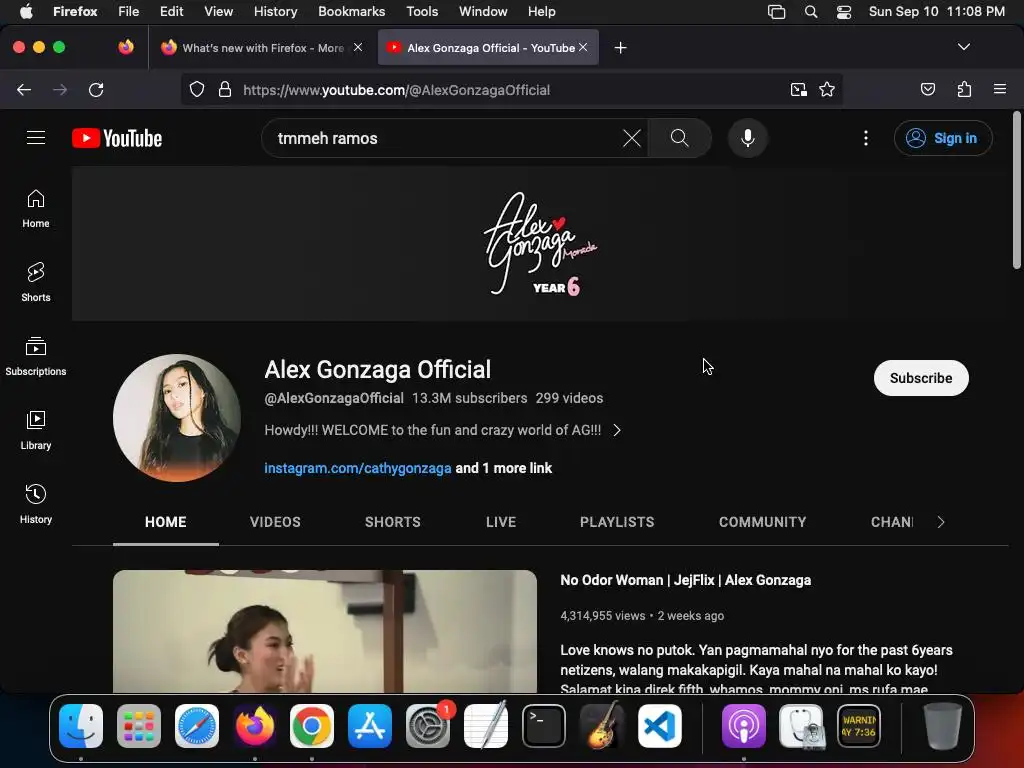Viewport: 1024px width, 768px height.
Task: Open YouTube guide hamburger menu
Action: click(36, 138)
